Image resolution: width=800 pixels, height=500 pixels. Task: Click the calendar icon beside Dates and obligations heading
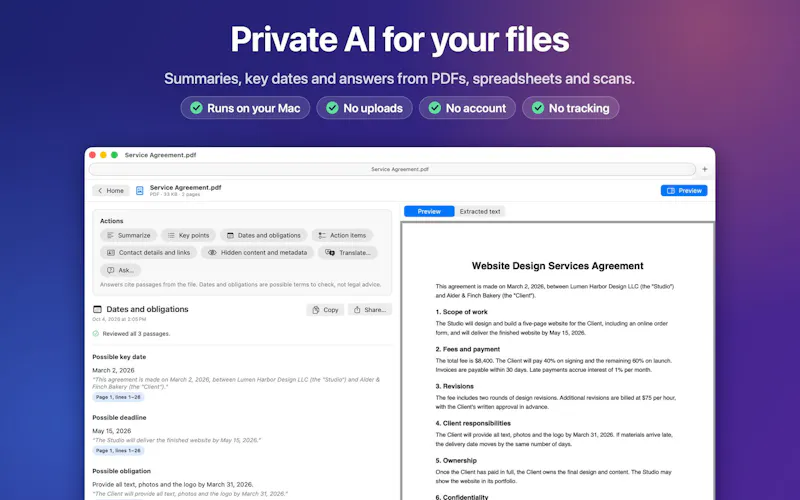tap(97, 309)
